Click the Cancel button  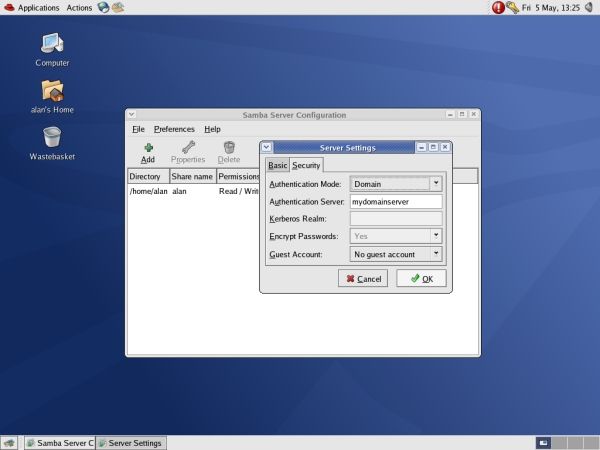pyautogui.click(x=363, y=279)
